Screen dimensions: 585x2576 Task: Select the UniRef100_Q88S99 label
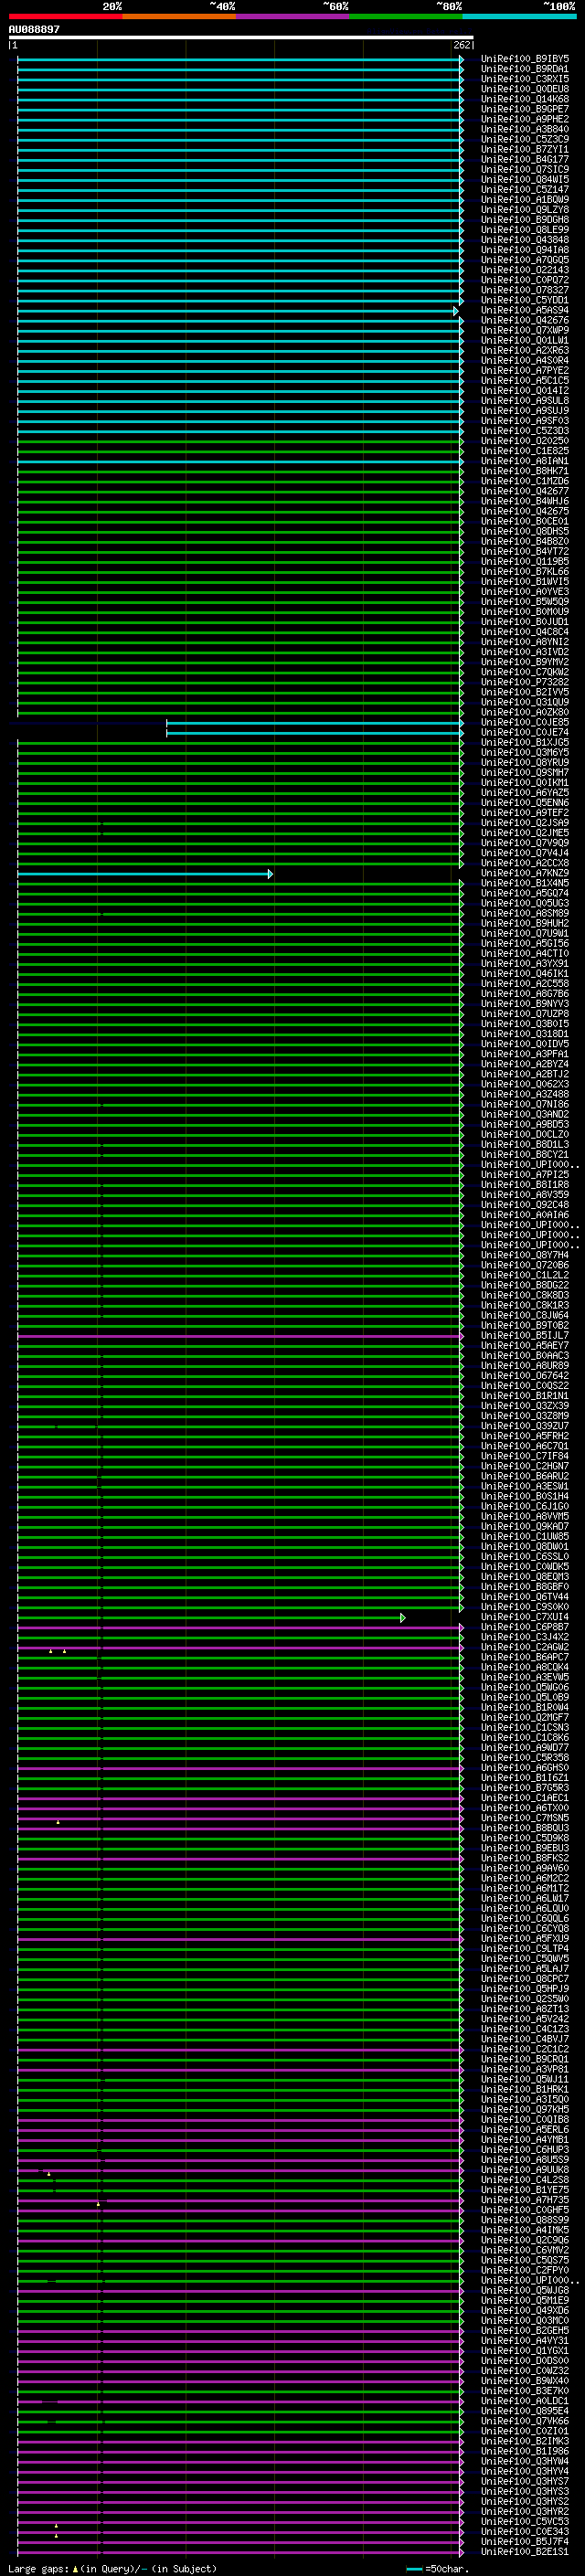pos(524,2220)
